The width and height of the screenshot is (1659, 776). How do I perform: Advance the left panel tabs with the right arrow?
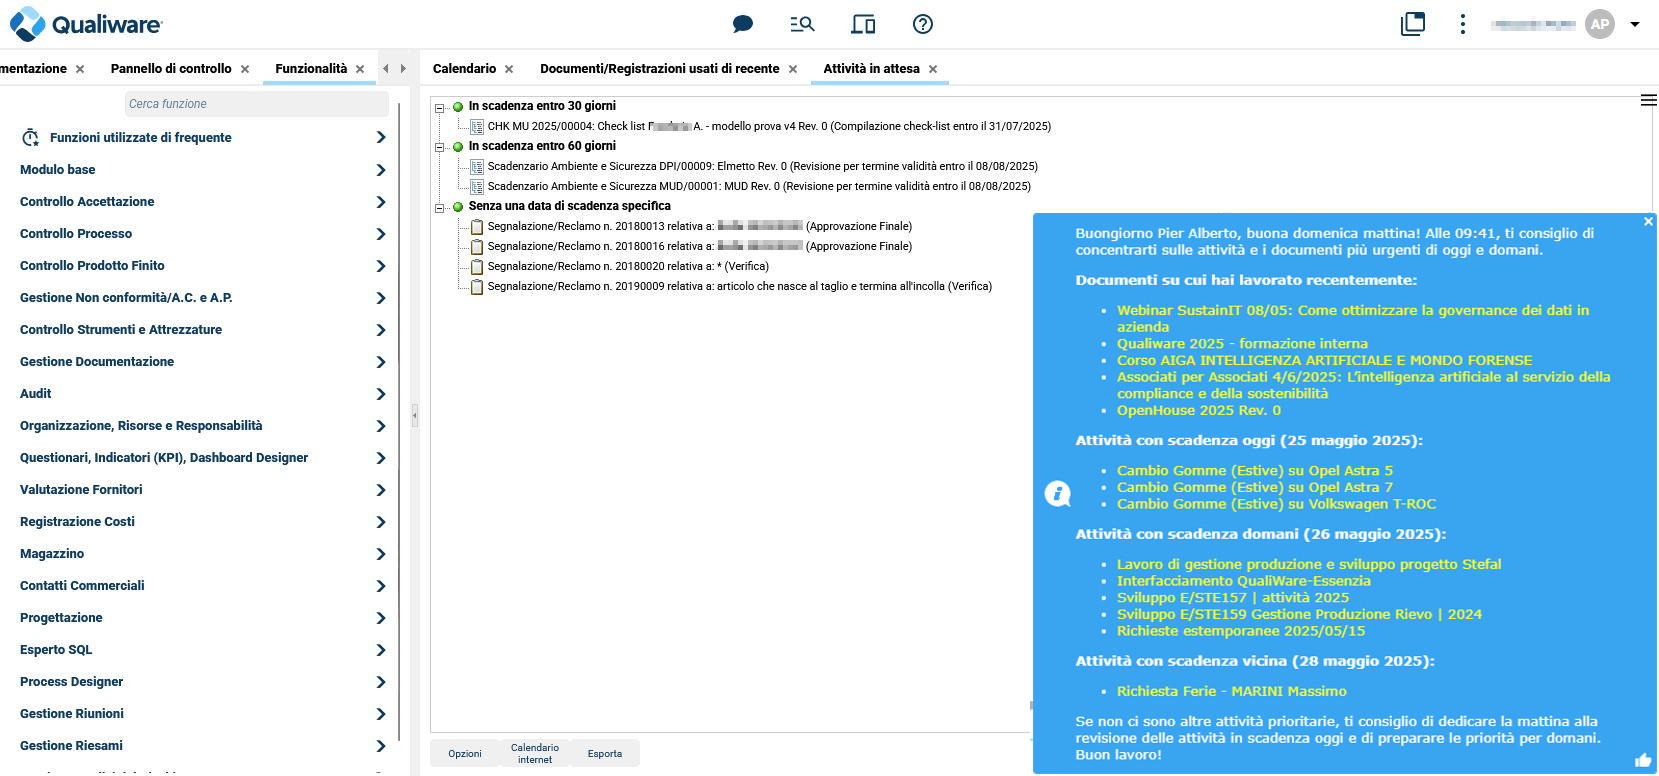coord(403,69)
